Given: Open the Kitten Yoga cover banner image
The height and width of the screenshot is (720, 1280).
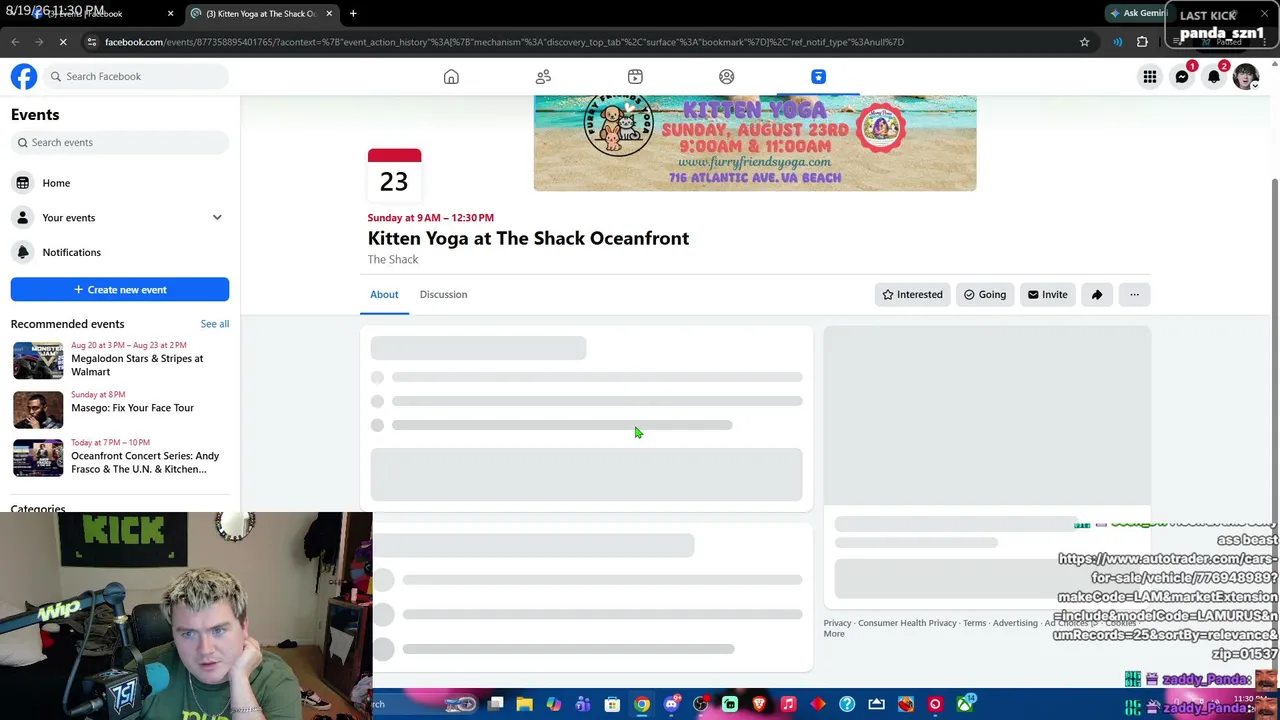Looking at the screenshot, I should tap(755, 143).
